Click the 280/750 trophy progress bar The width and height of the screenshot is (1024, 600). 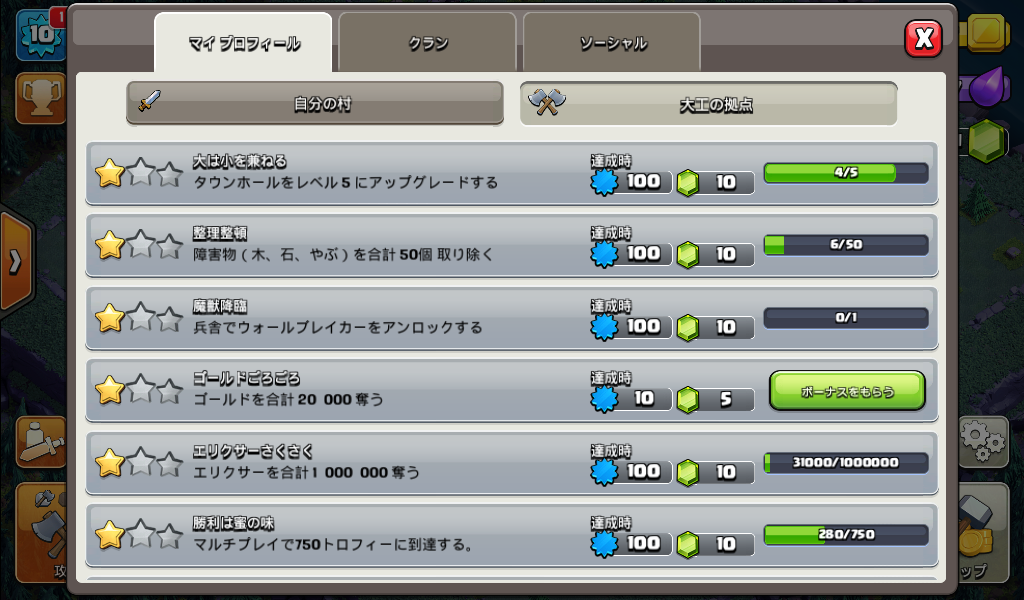(846, 535)
